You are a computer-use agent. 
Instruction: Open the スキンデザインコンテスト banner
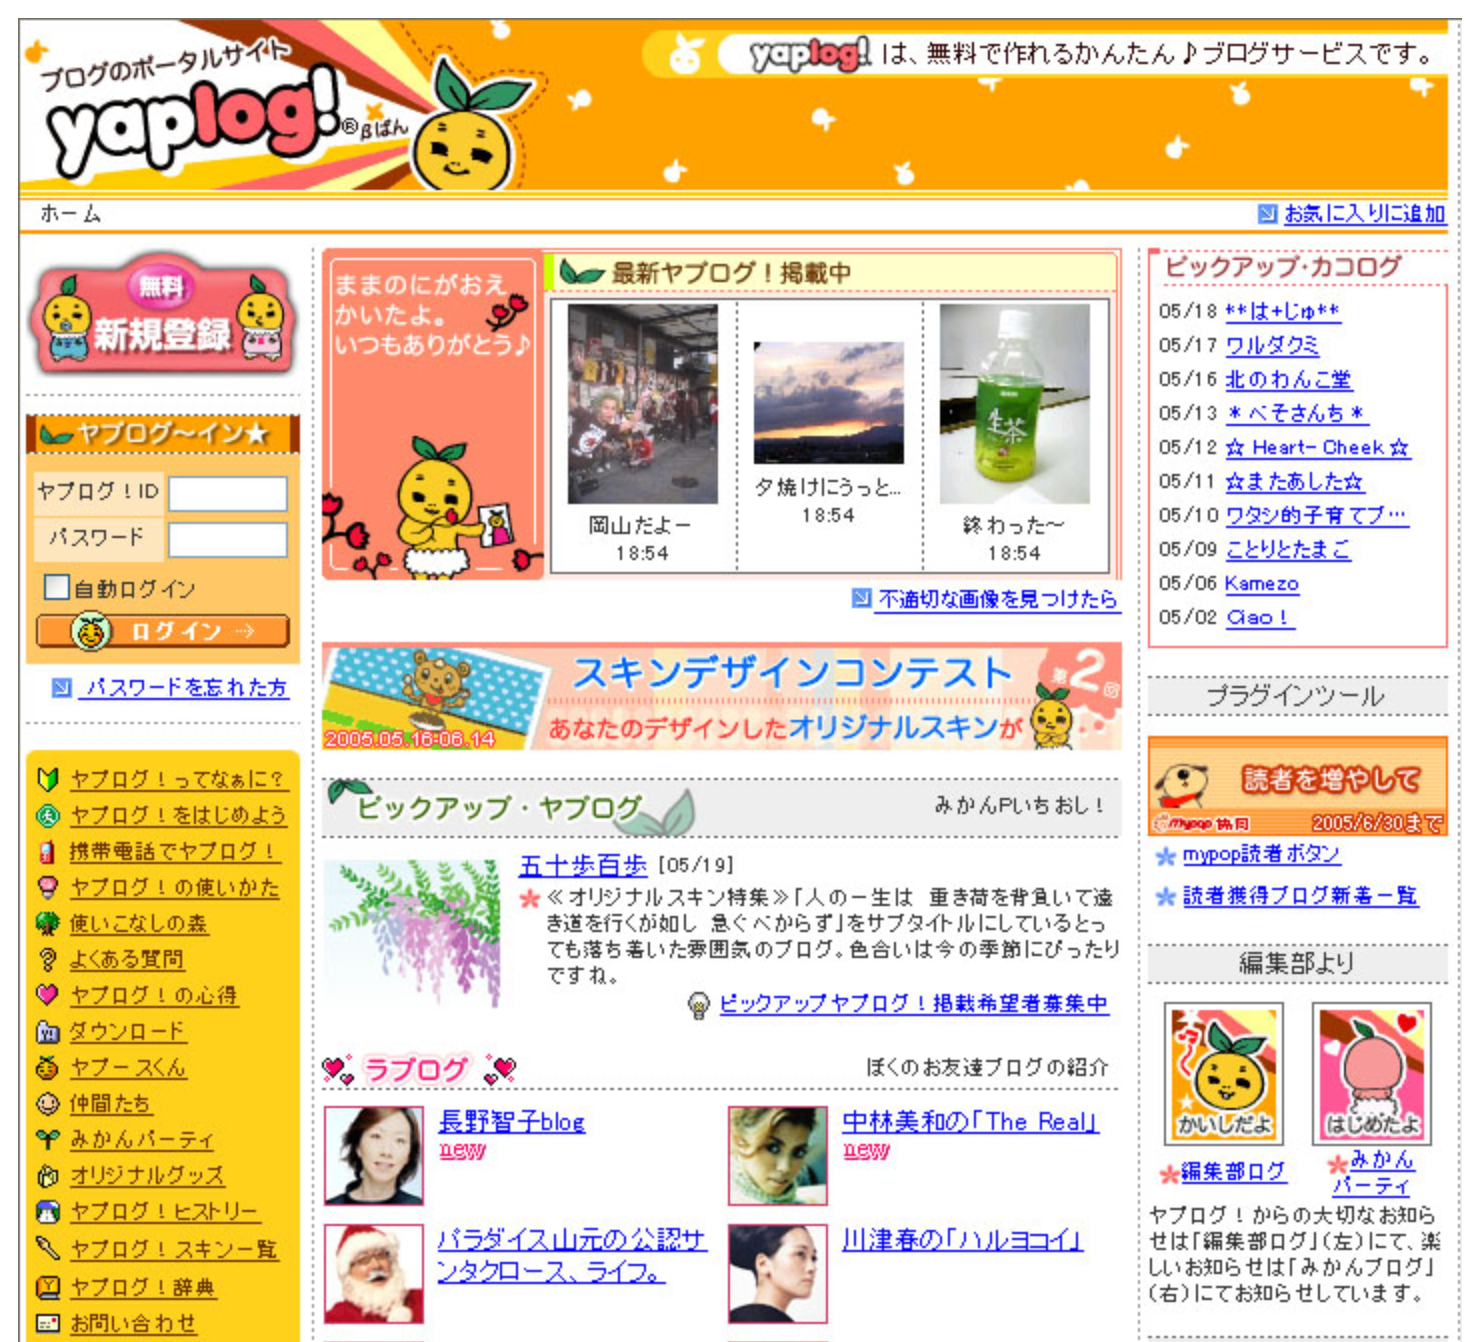click(721, 696)
